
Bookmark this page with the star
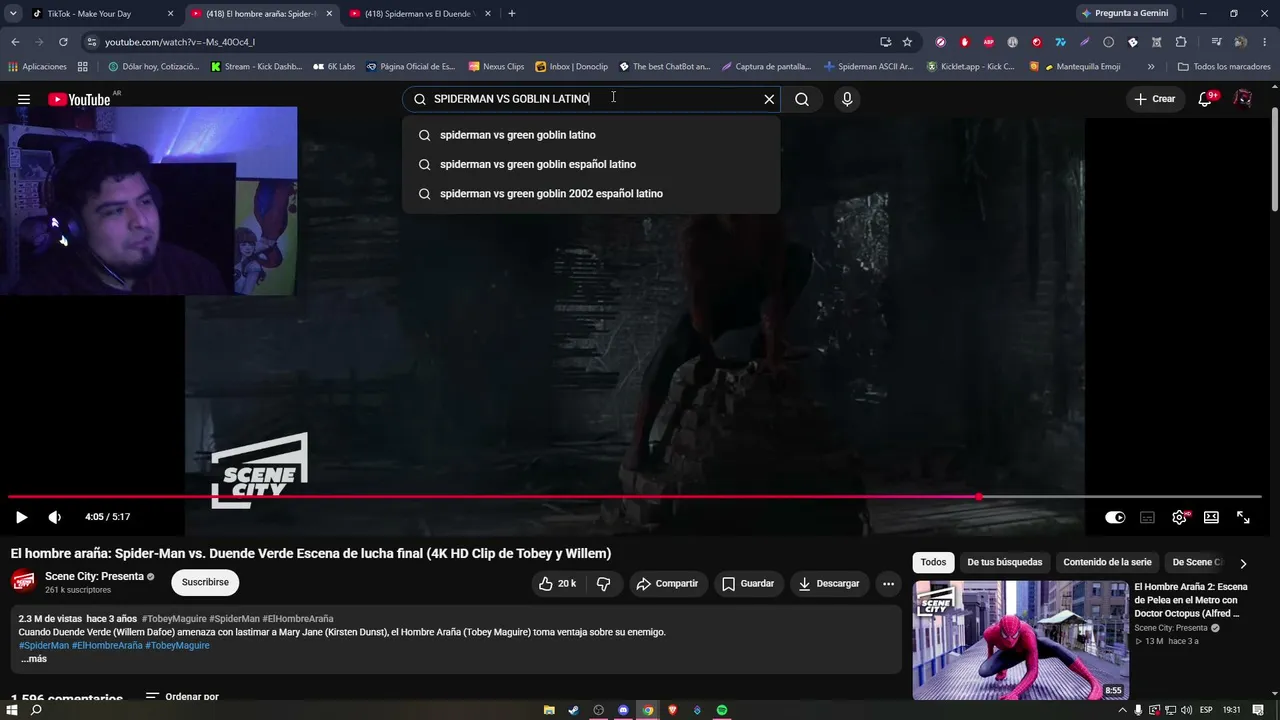tap(907, 42)
